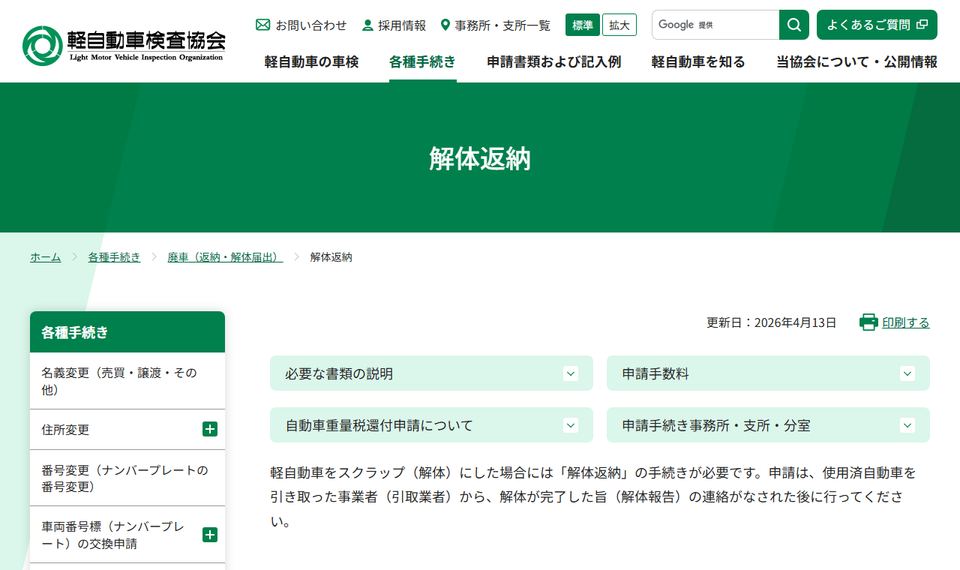Click external-link icon on よくあるご質問
The image size is (960, 570).
coord(922,24)
